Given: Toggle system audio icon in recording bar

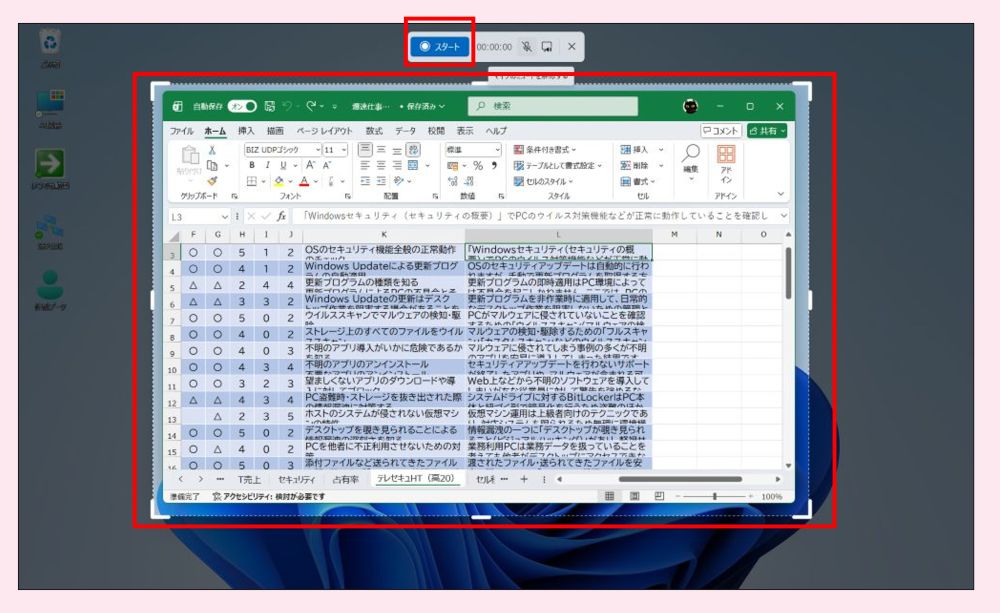Looking at the screenshot, I should pos(547,46).
